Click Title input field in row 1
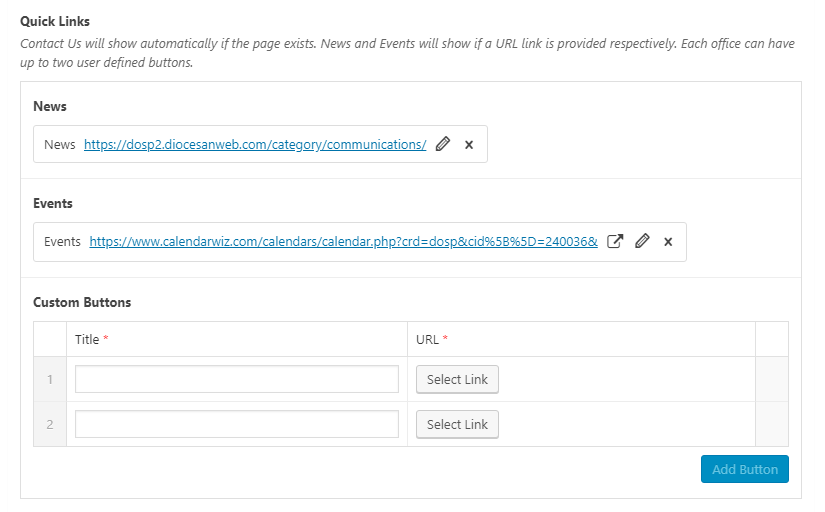 (x=237, y=379)
